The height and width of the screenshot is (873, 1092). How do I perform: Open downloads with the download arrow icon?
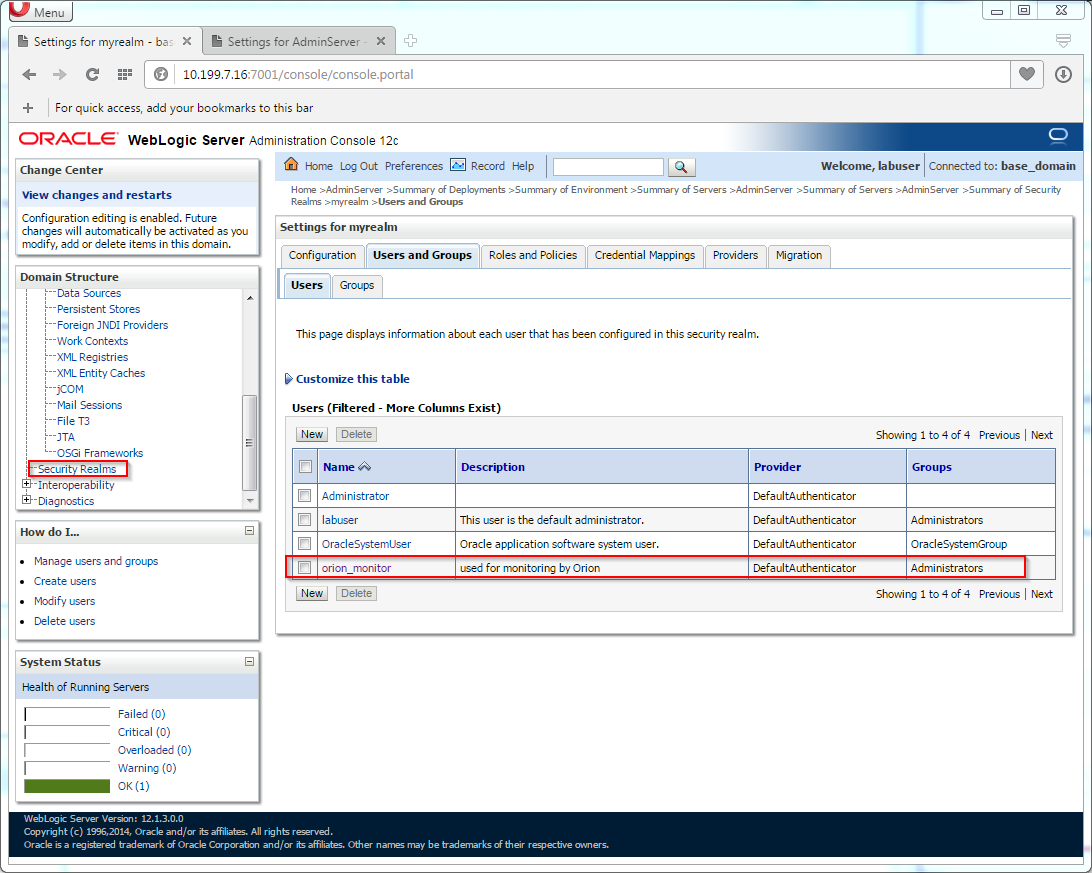pyautogui.click(x=1063, y=74)
